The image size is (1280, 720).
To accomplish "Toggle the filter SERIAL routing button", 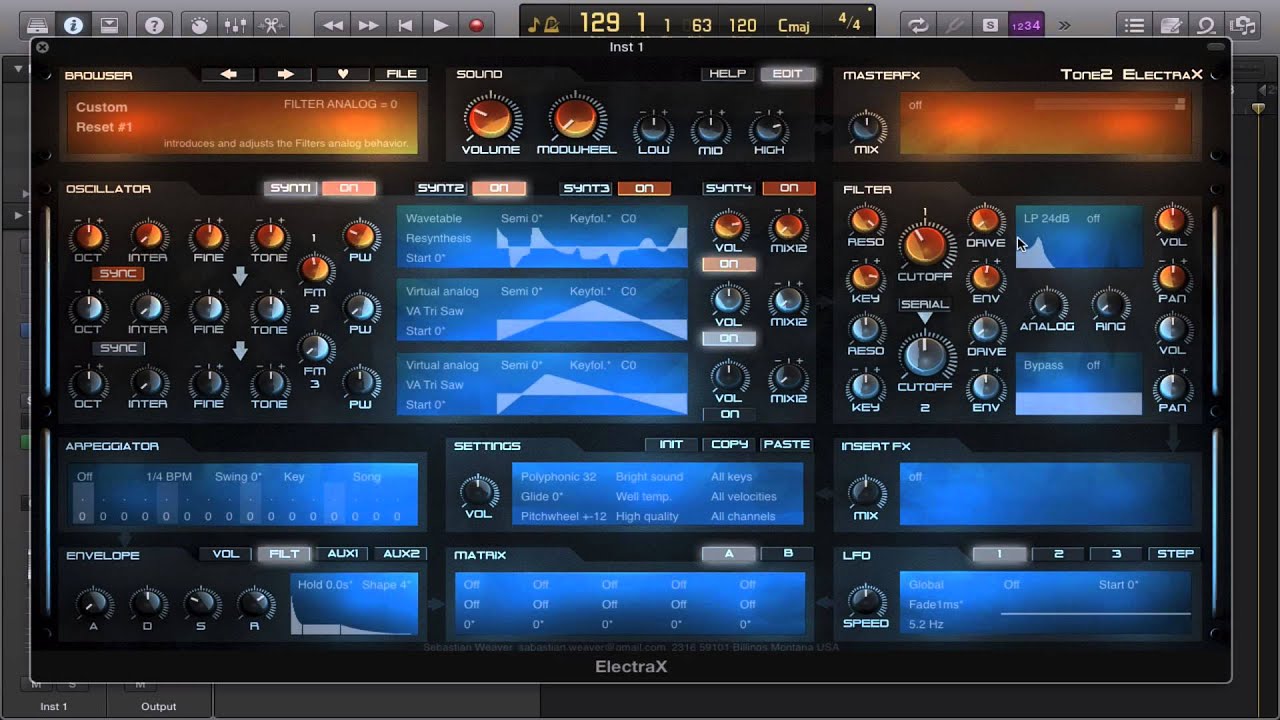I will (x=925, y=304).
